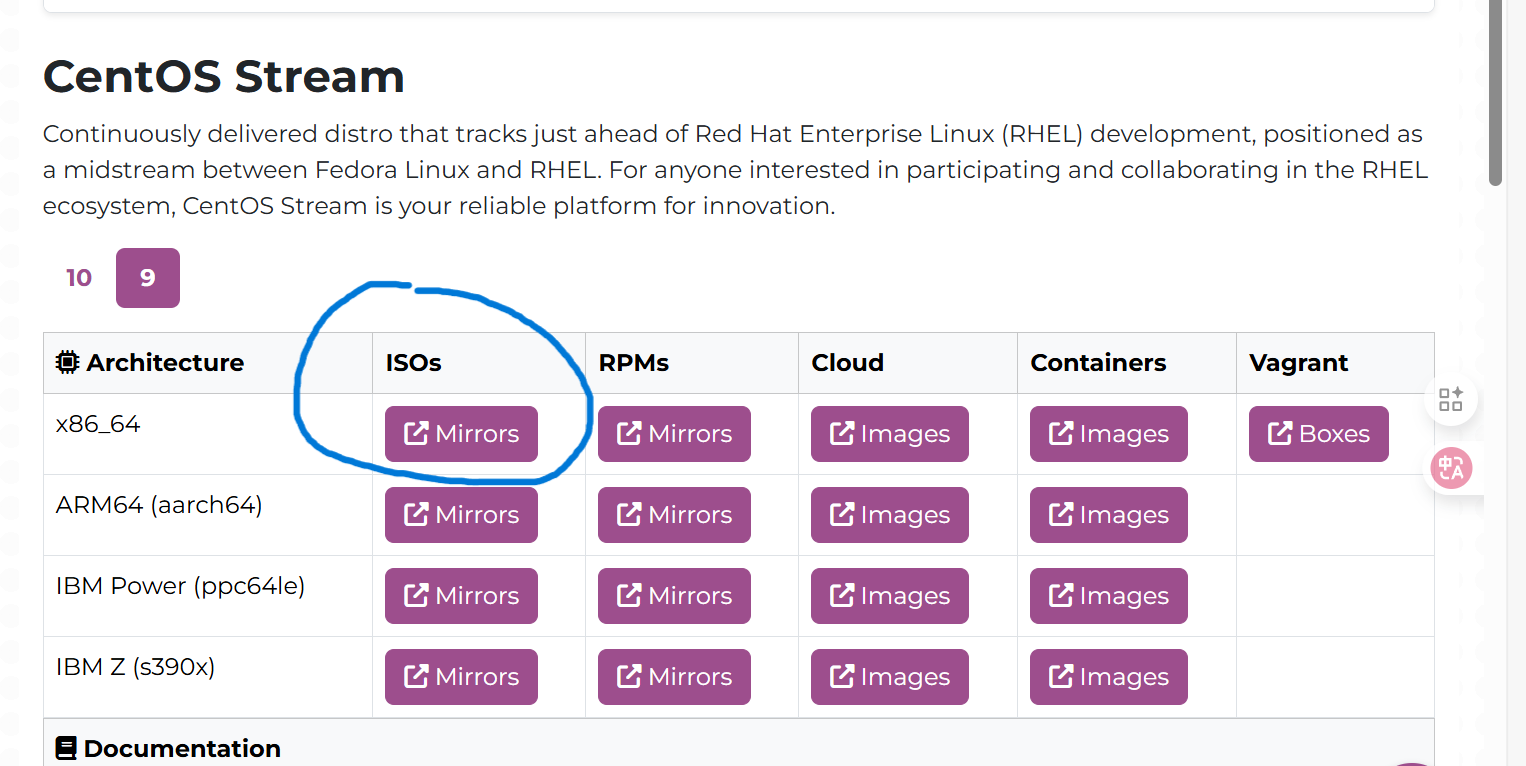Open Container Images for x86_64
1526x766 pixels.
pos(1108,433)
